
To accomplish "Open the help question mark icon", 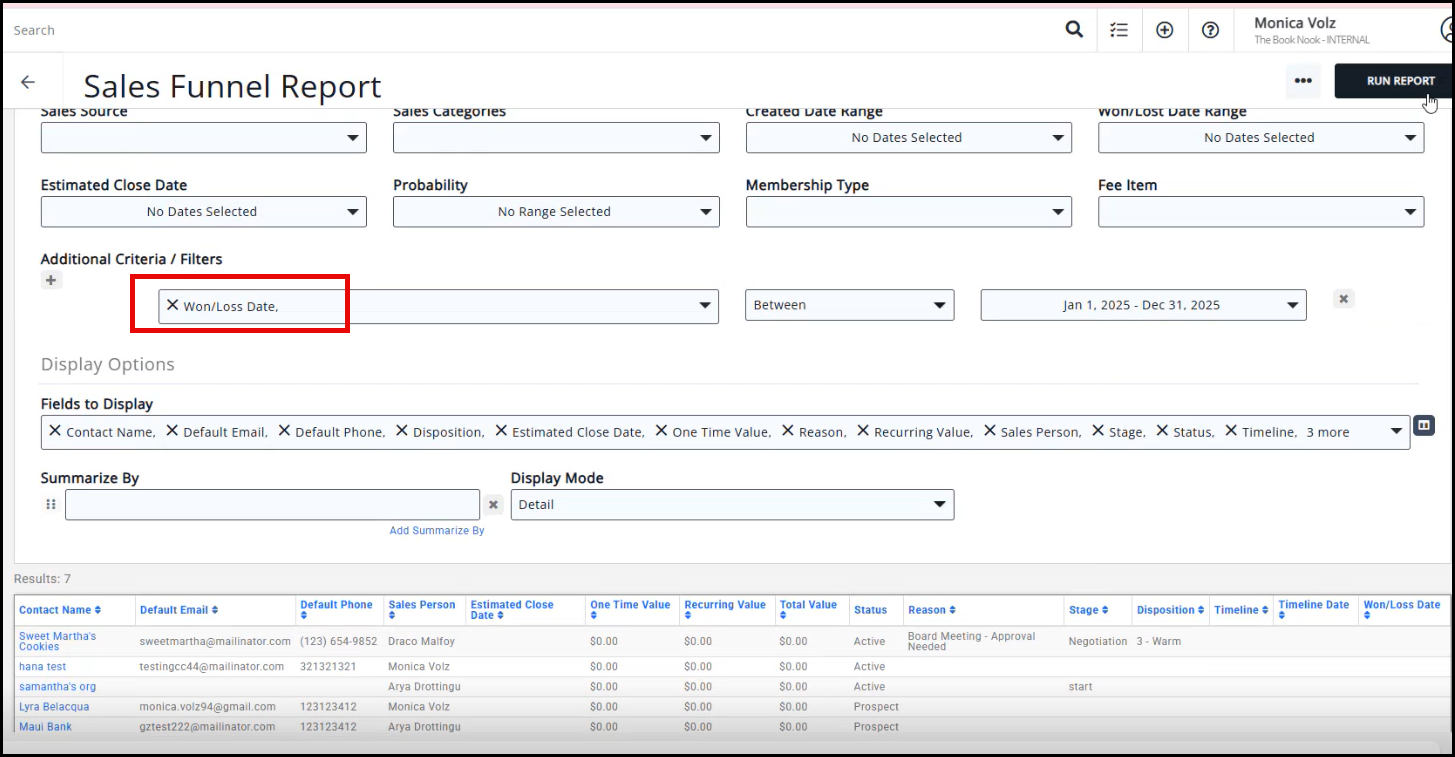I will tap(1210, 30).
